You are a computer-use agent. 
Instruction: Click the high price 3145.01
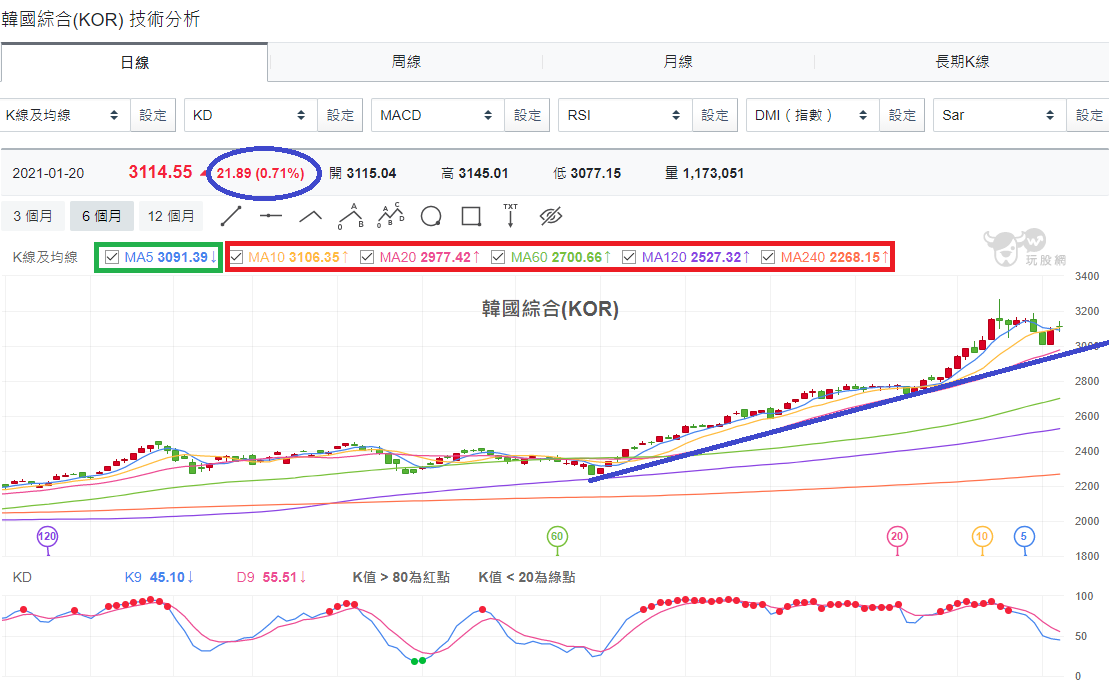(x=483, y=173)
